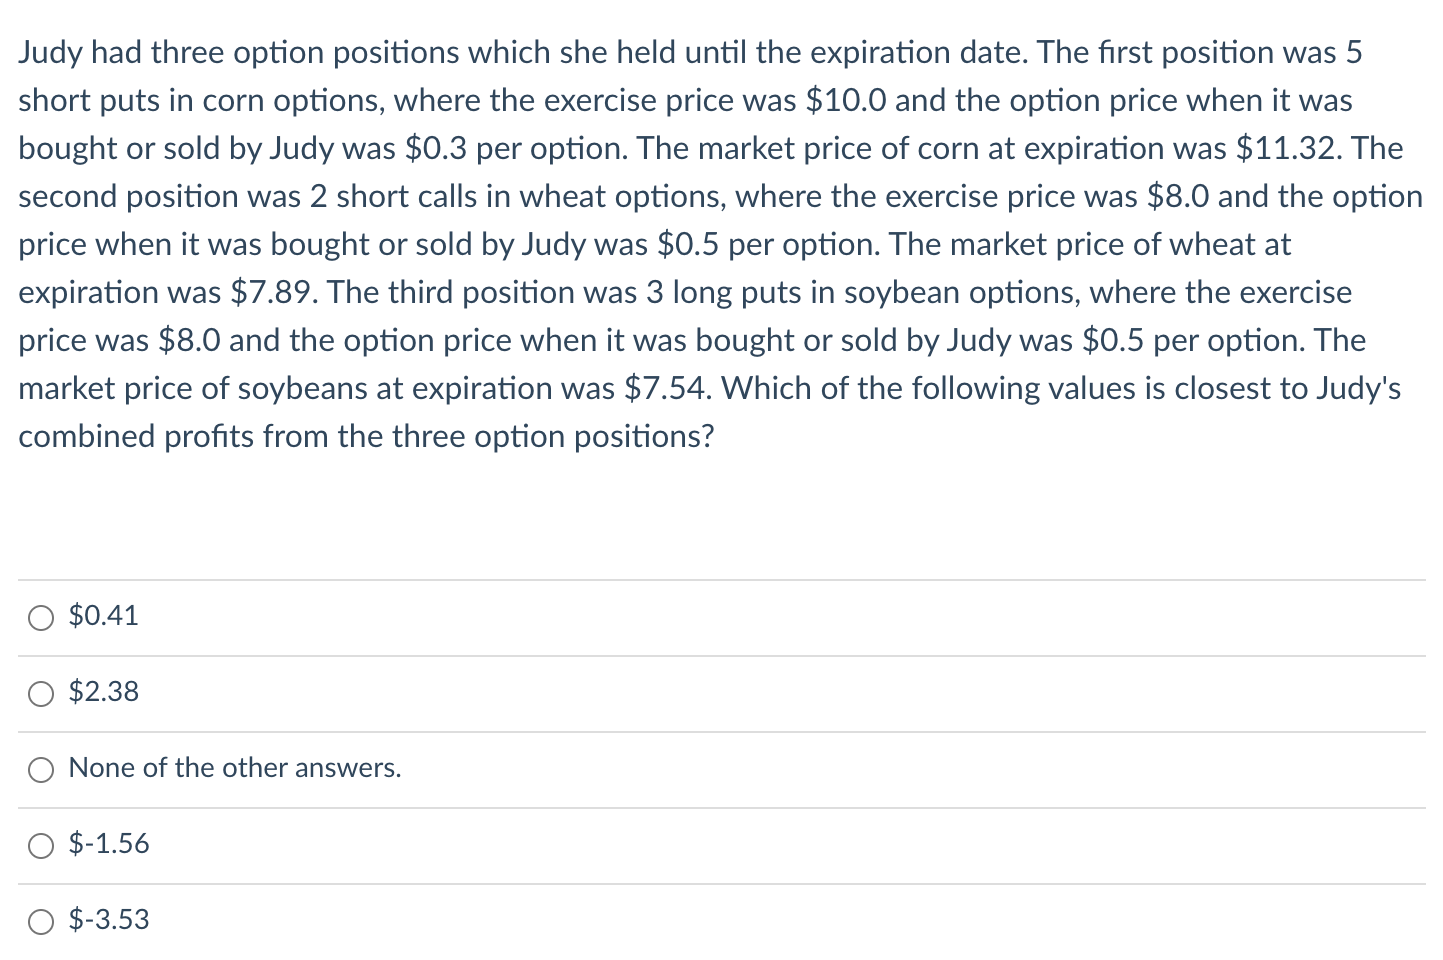The height and width of the screenshot is (960, 1443).
Task: Select the radio button for $0.41
Action: point(41,618)
